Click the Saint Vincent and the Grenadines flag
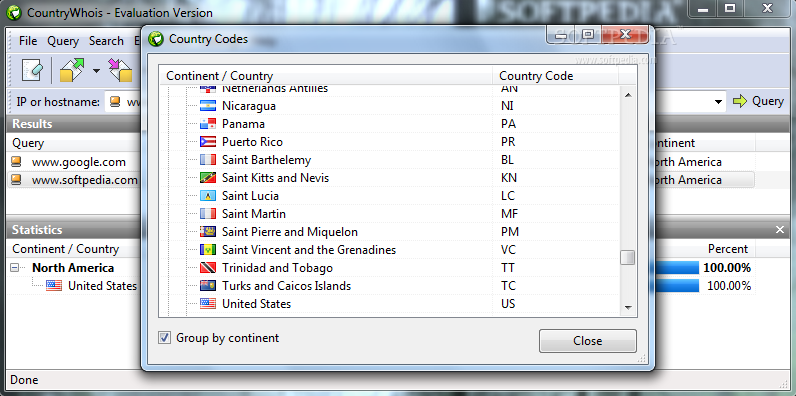Image resolution: width=796 pixels, height=396 pixels. [x=208, y=250]
